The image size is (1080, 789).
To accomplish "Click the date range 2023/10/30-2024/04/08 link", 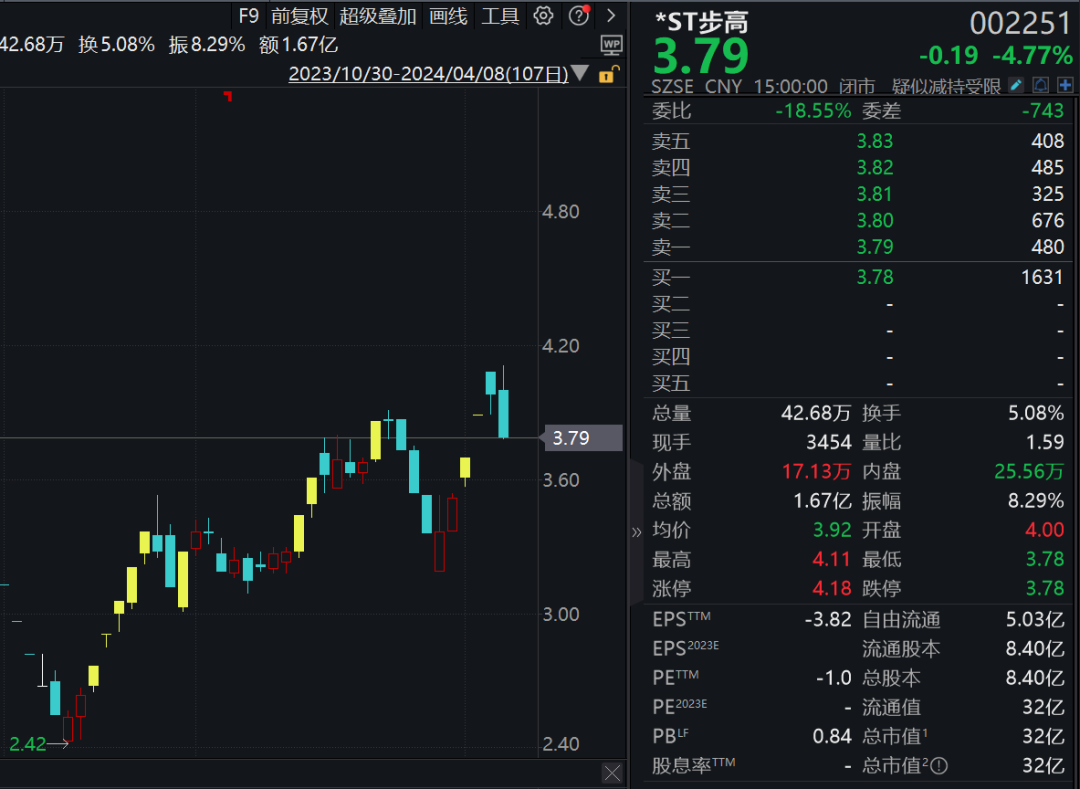I will click(x=428, y=74).
